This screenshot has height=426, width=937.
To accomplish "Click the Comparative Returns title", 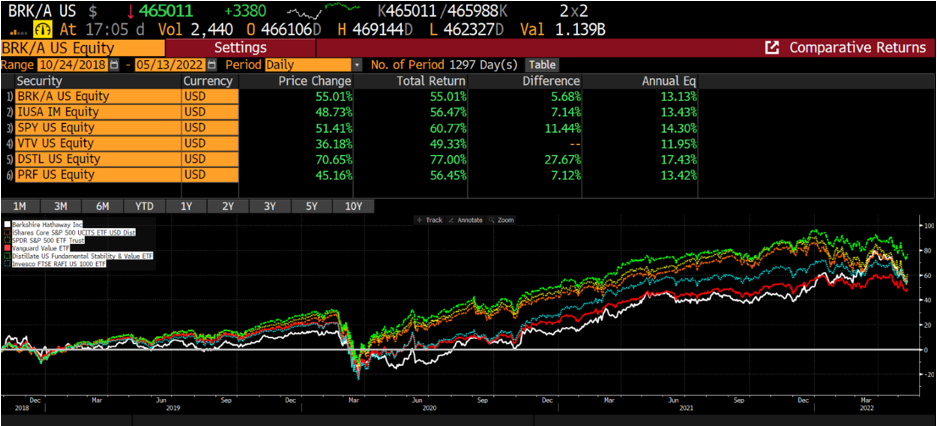I will click(x=858, y=48).
